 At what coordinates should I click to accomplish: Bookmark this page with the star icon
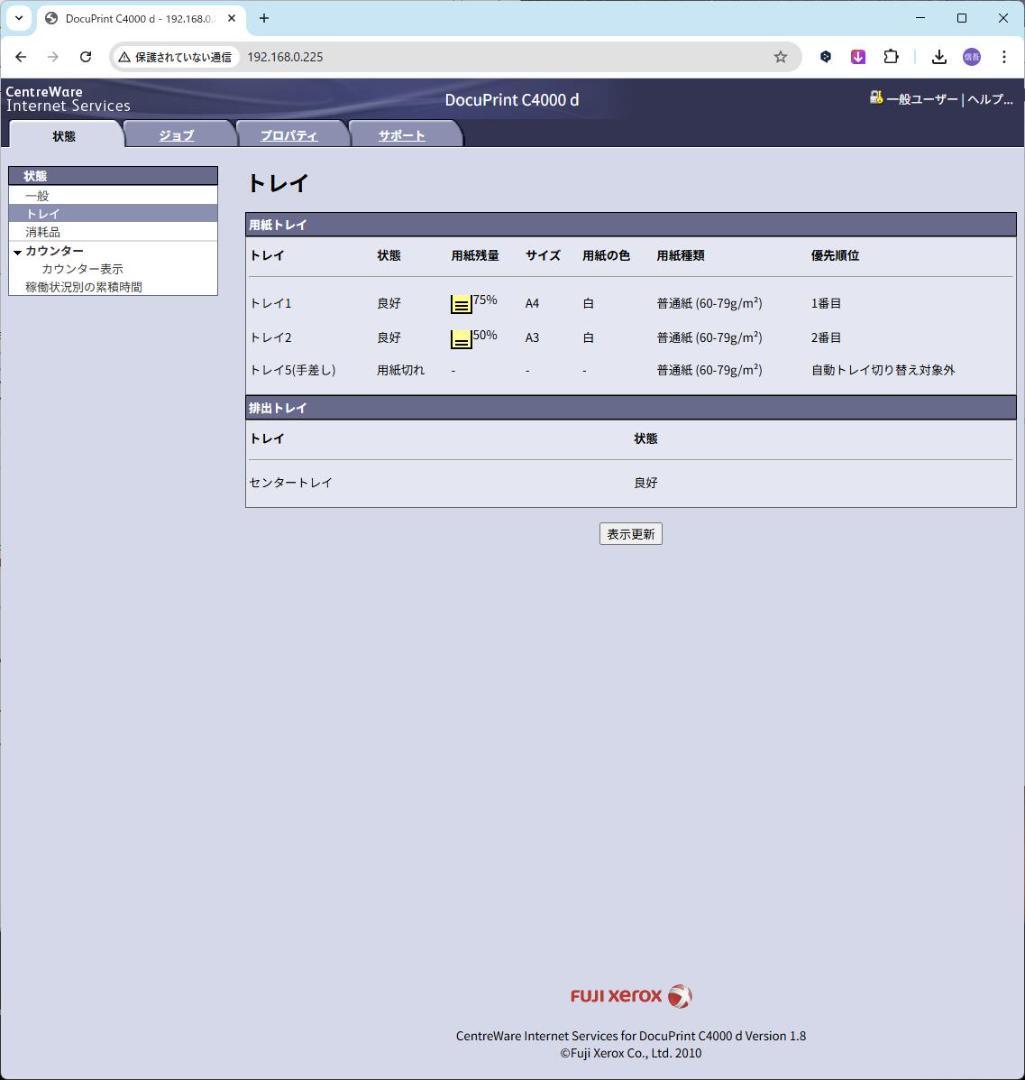781,57
